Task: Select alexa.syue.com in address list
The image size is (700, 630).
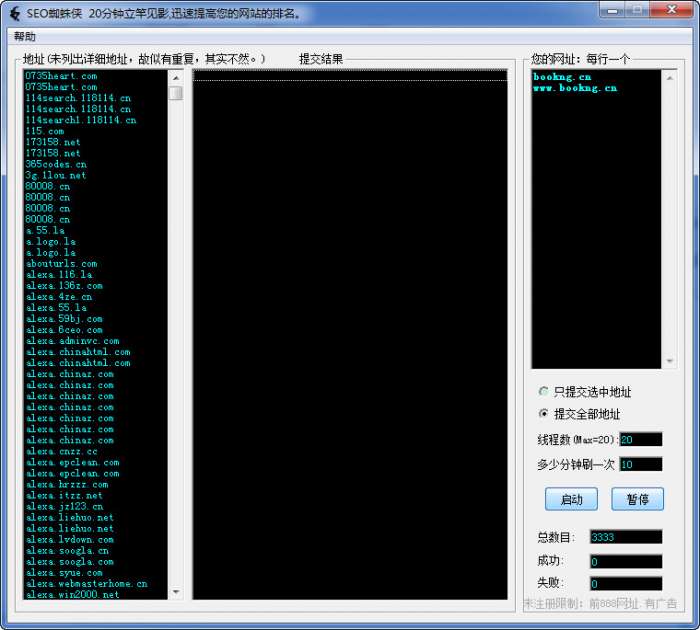Action: [64, 573]
